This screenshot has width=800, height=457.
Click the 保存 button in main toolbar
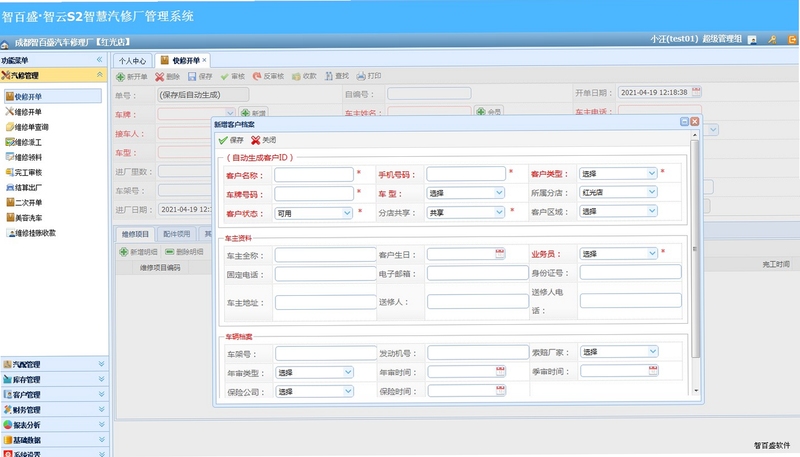[x=200, y=77]
